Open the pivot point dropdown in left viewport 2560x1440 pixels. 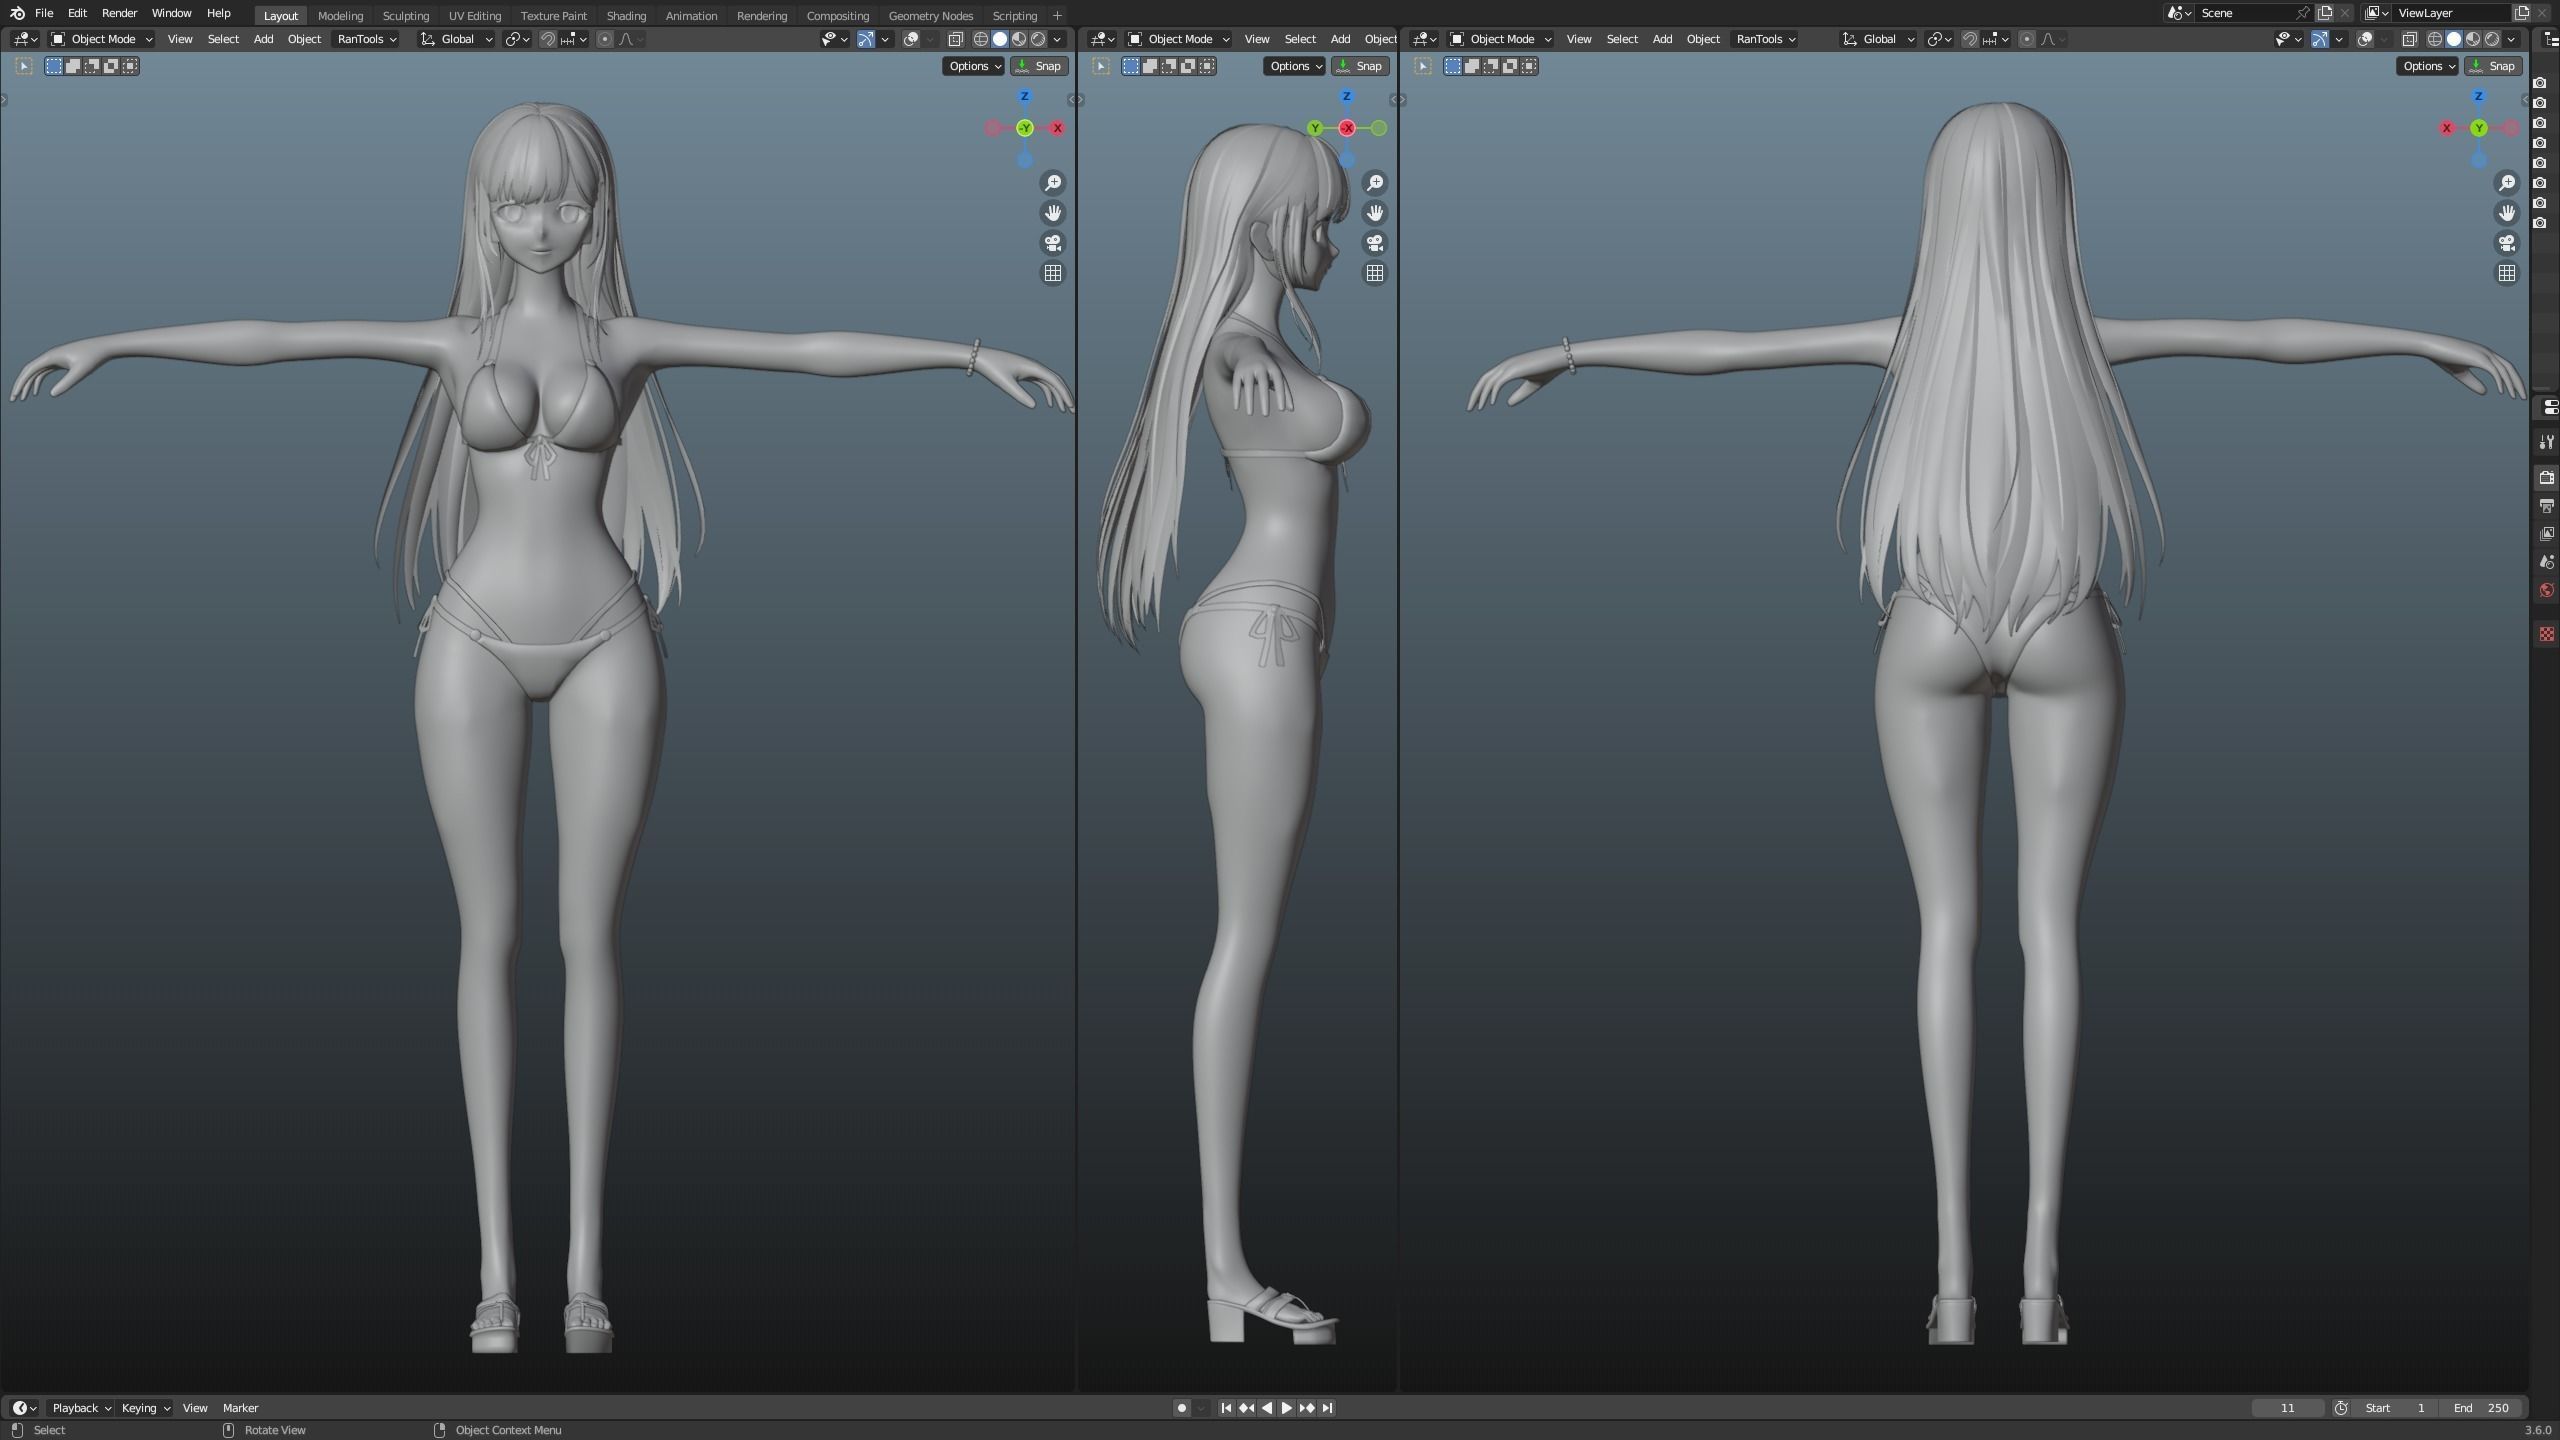click(x=517, y=39)
